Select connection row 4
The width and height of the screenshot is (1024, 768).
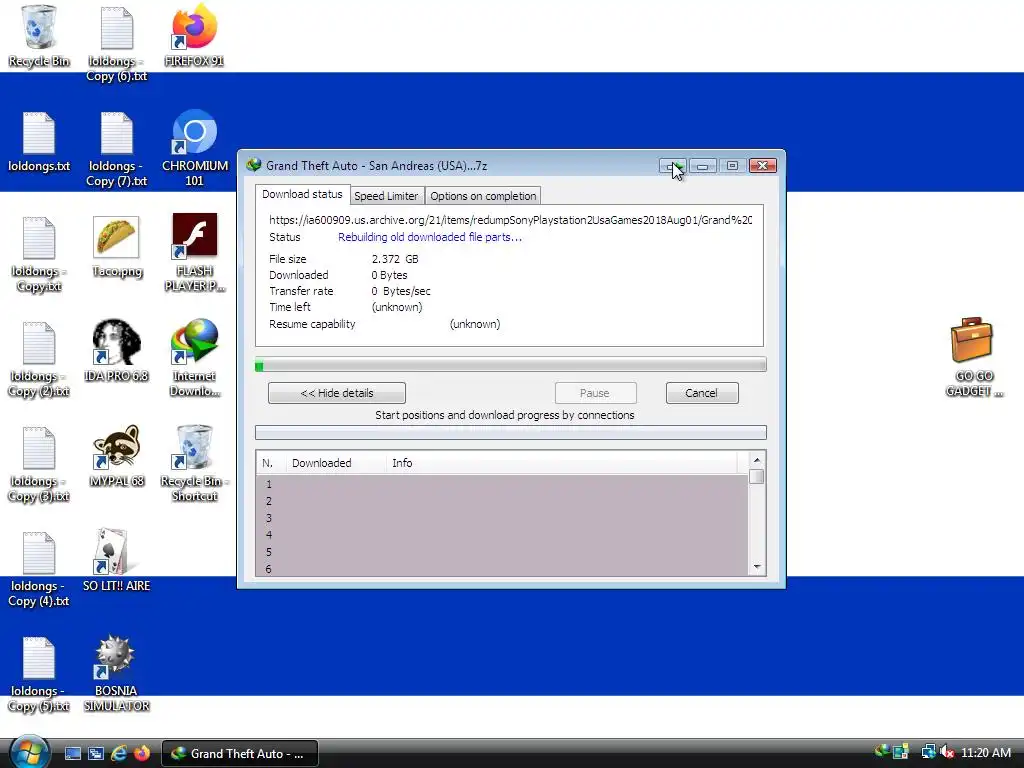pos(502,536)
